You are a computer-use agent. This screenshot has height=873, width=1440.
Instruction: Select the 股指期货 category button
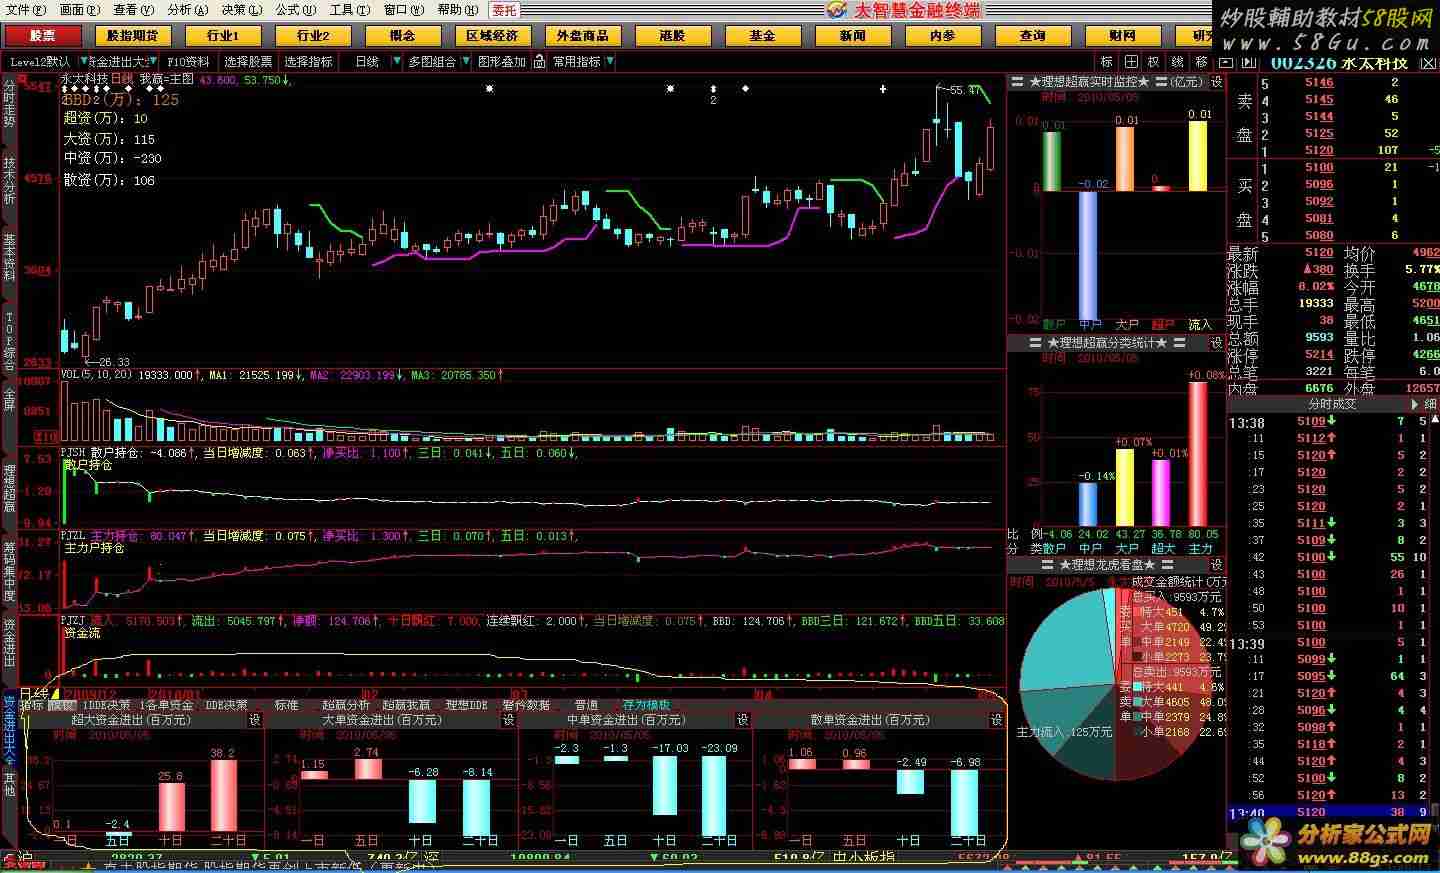point(133,35)
